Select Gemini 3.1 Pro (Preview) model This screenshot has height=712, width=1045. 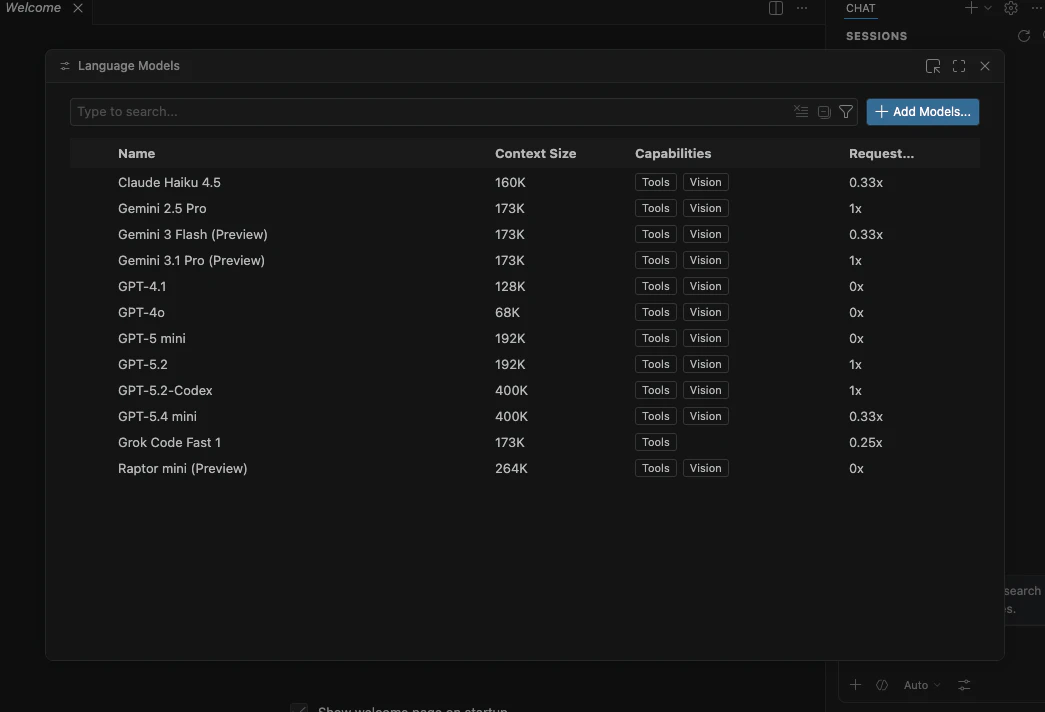tap(524, 260)
